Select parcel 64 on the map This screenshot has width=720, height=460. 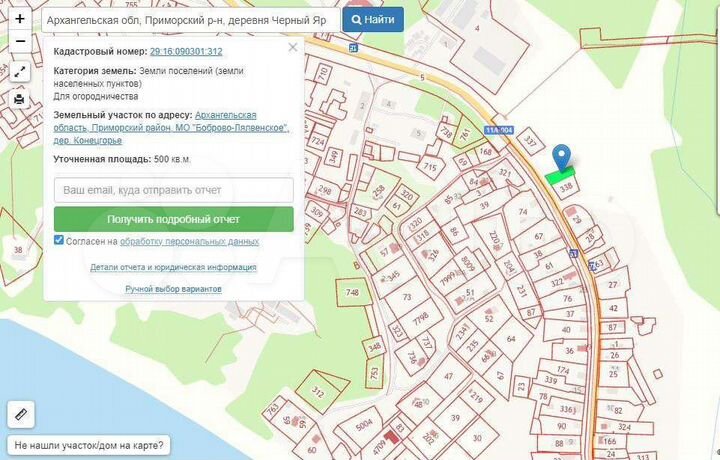pyautogui.click(x=511, y=339)
